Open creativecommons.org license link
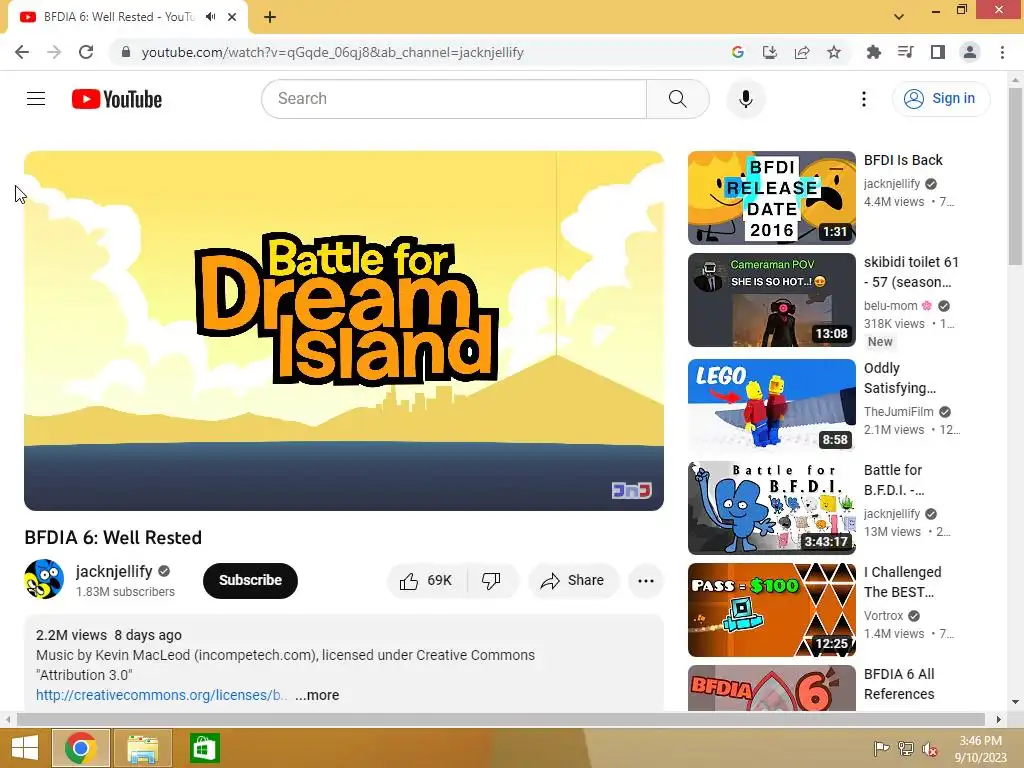The width and height of the screenshot is (1024, 768). 161,695
